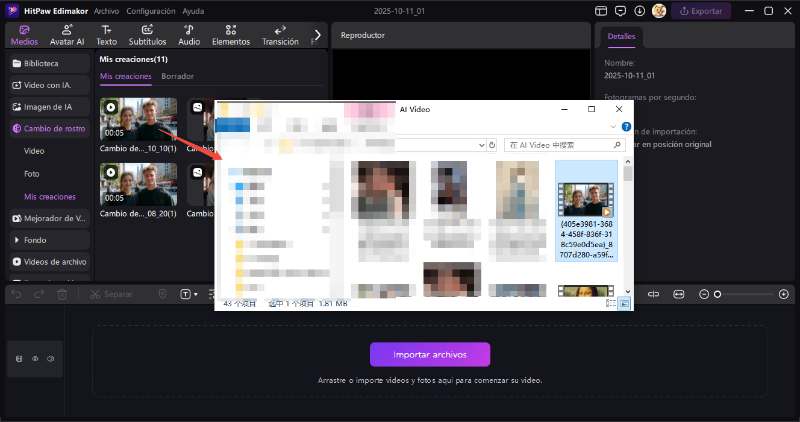Select the Texto tool icon
The height and width of the screenshot is (422, 800).
(x=106, y=35)
